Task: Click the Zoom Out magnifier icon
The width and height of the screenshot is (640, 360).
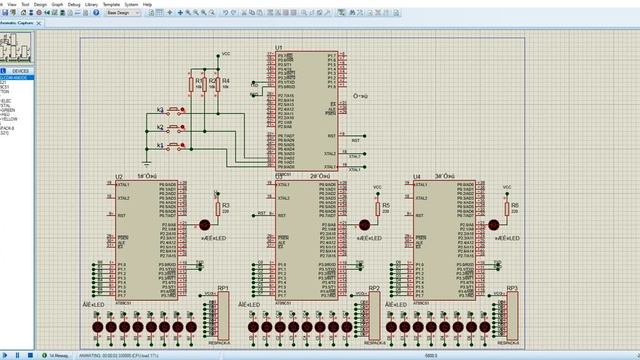Action: coord(196,13)
